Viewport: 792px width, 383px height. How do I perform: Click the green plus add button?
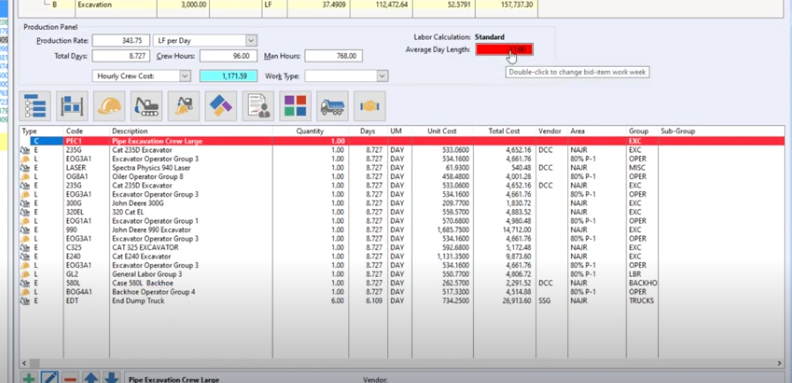tap(29, 378)
